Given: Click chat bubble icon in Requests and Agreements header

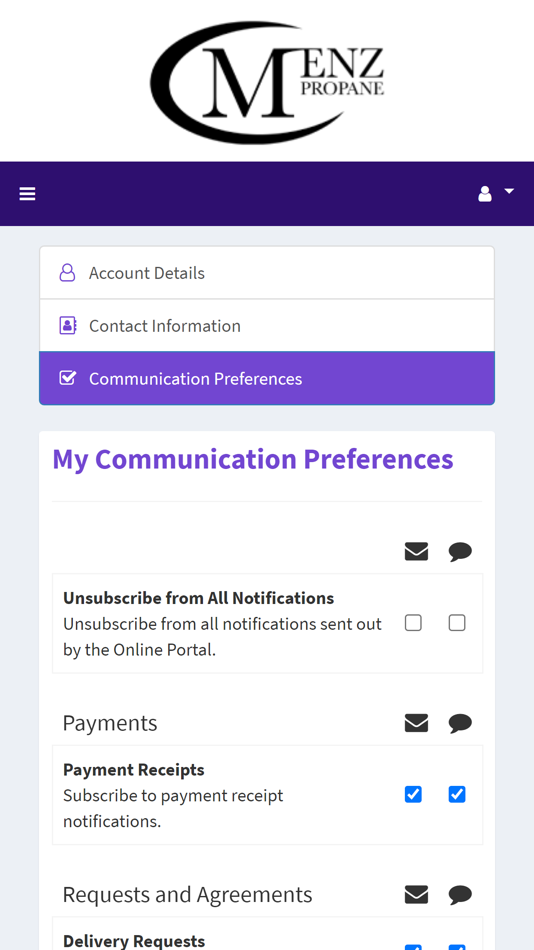Looking at the screenshot, I should (460, 895).
